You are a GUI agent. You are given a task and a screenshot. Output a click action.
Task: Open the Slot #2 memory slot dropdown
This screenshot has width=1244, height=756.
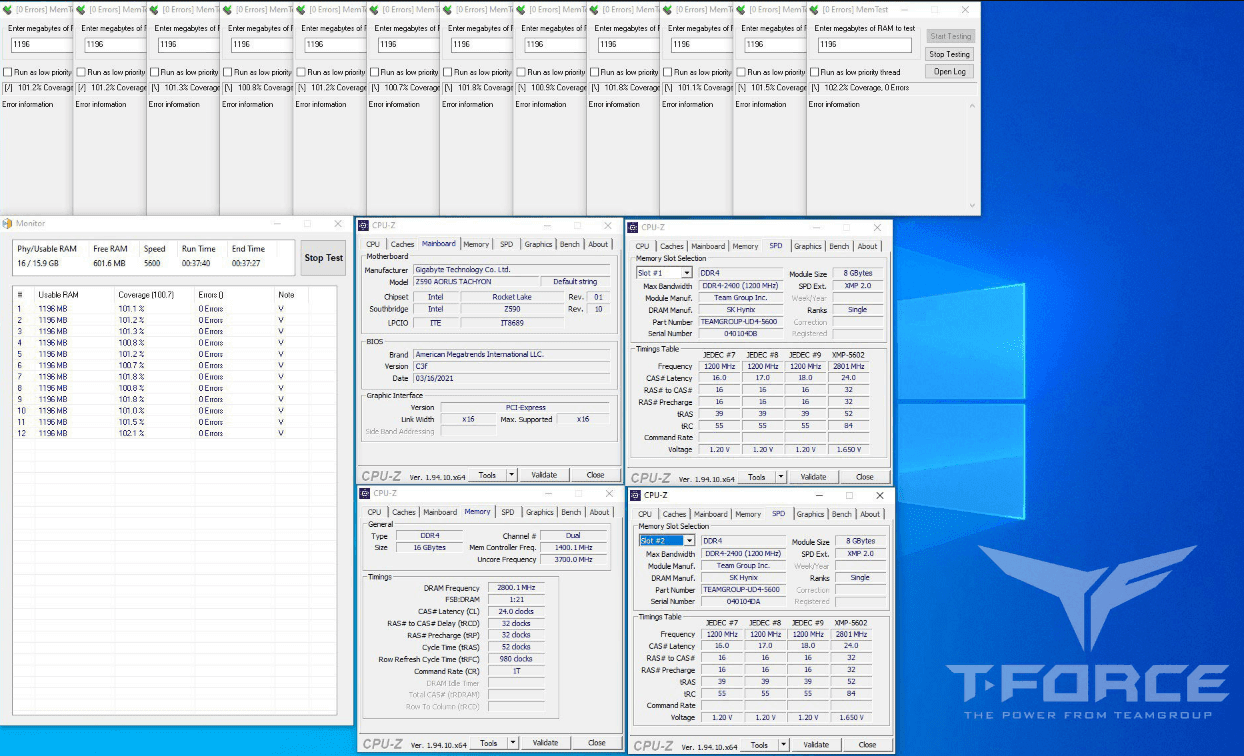tap(688, 541)
